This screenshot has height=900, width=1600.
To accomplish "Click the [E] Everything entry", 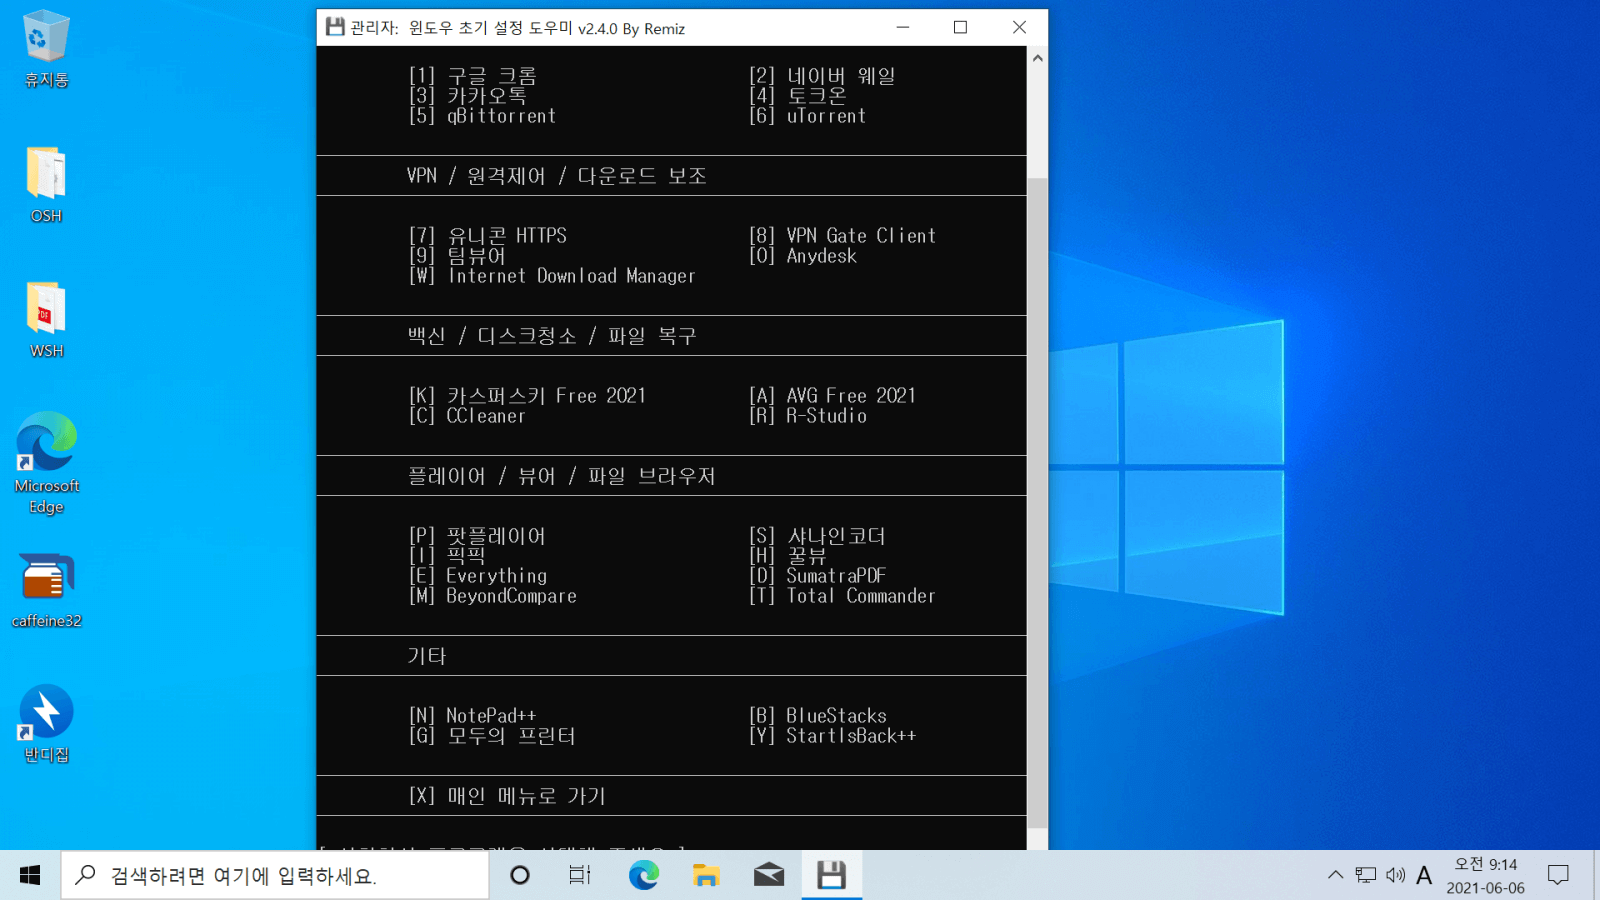I will pos(477,576).
